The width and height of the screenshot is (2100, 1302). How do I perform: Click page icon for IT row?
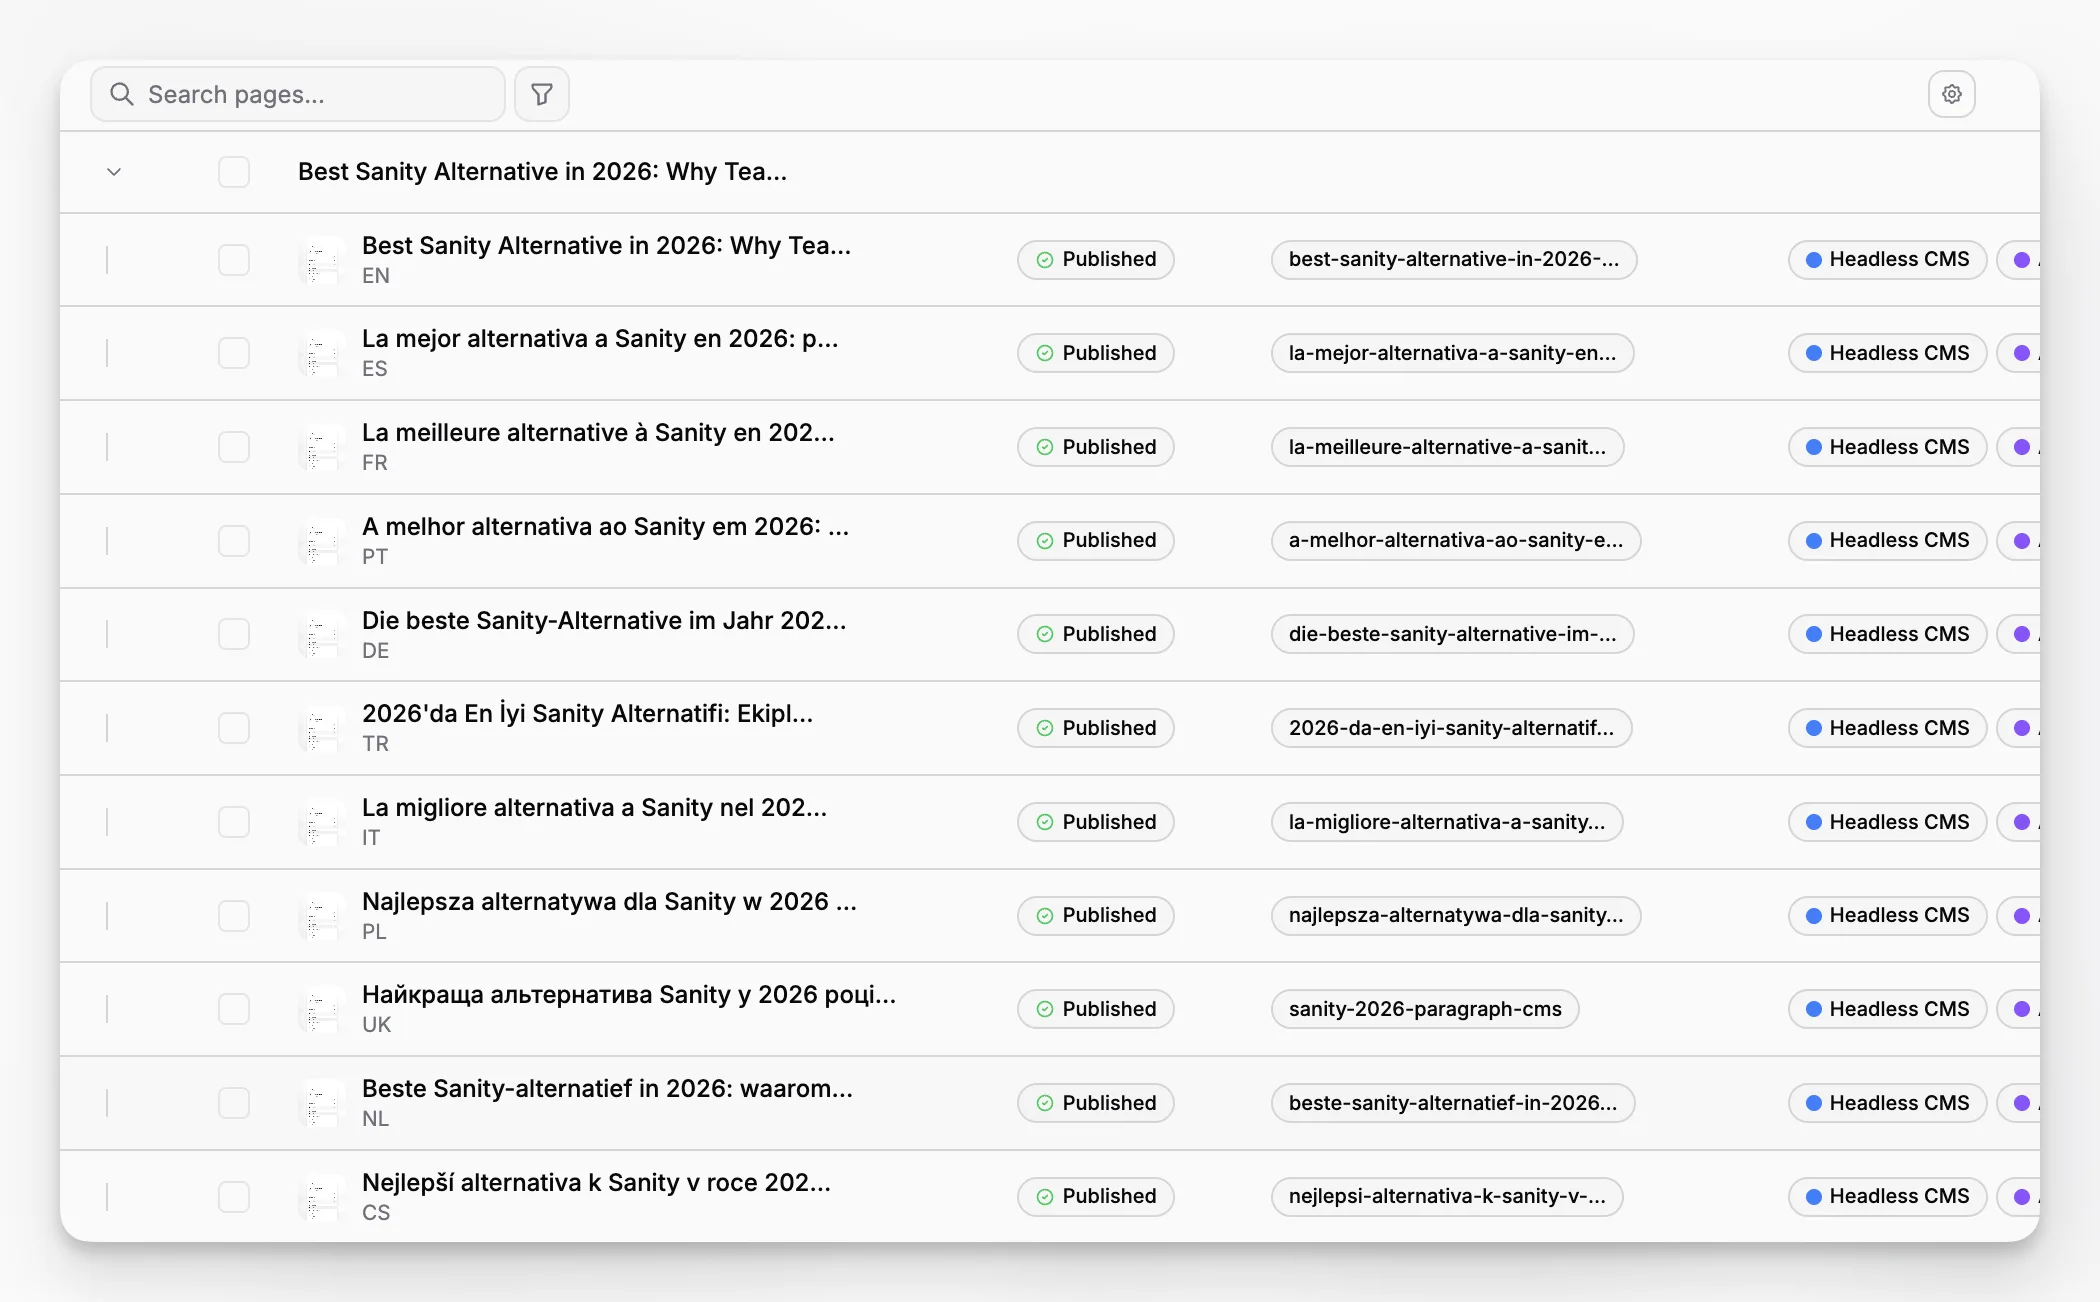(x=322, y=822)
